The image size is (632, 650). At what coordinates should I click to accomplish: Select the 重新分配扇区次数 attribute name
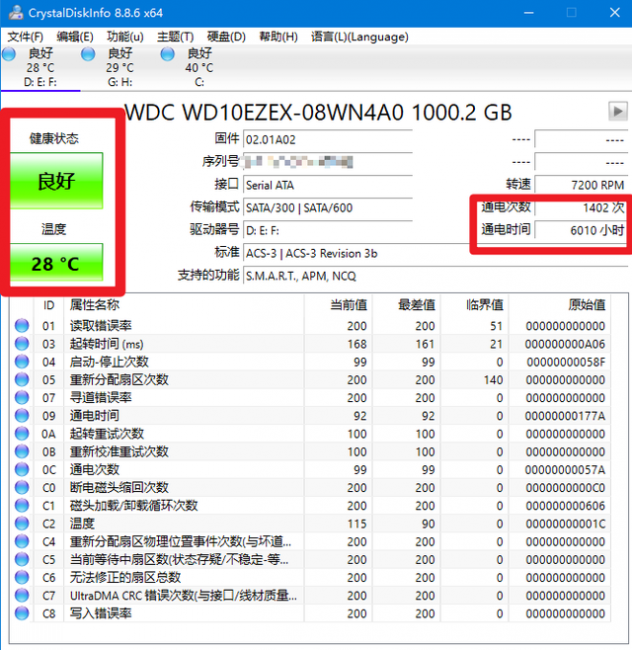click(x=119, y=380)
